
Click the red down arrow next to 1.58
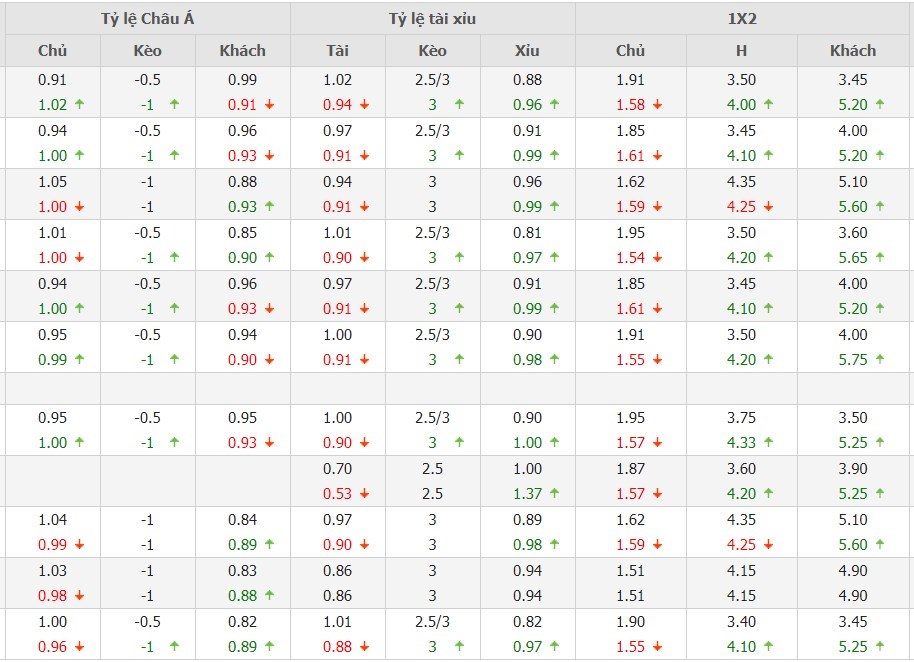(657, 105)
